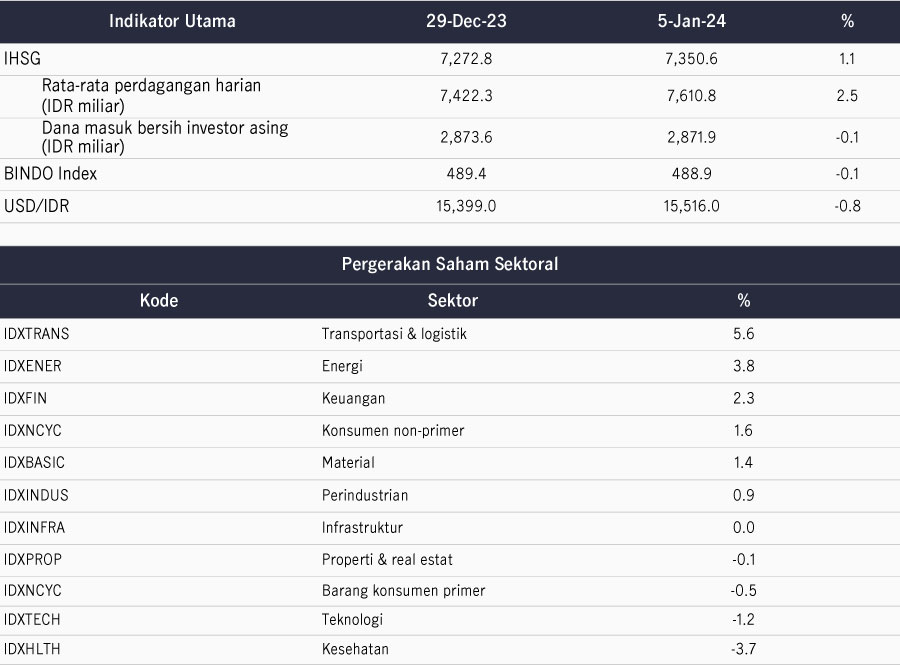The width and height of the screenshot is (900, 665).
Task: Select the Kesehatan percentage value -3.7
Action: click(743, 649)
